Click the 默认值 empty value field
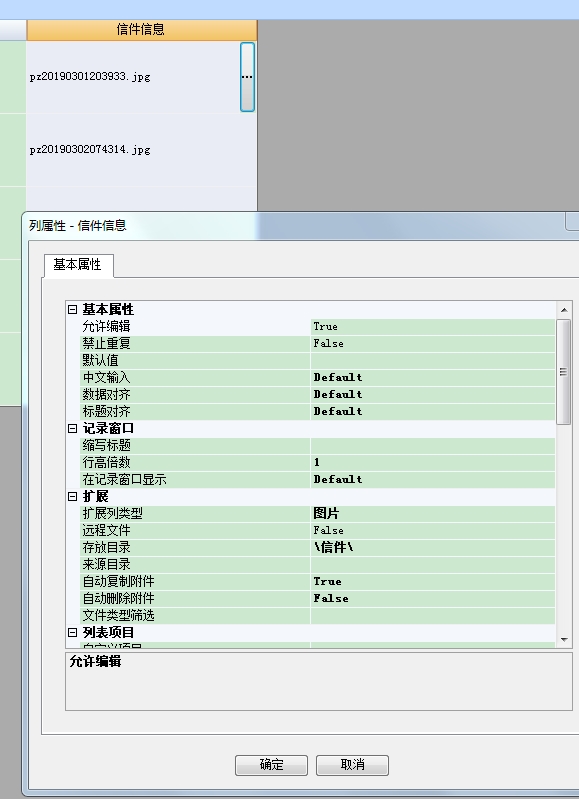The height and width of the screenshot is (799, 579). [433, 360]
